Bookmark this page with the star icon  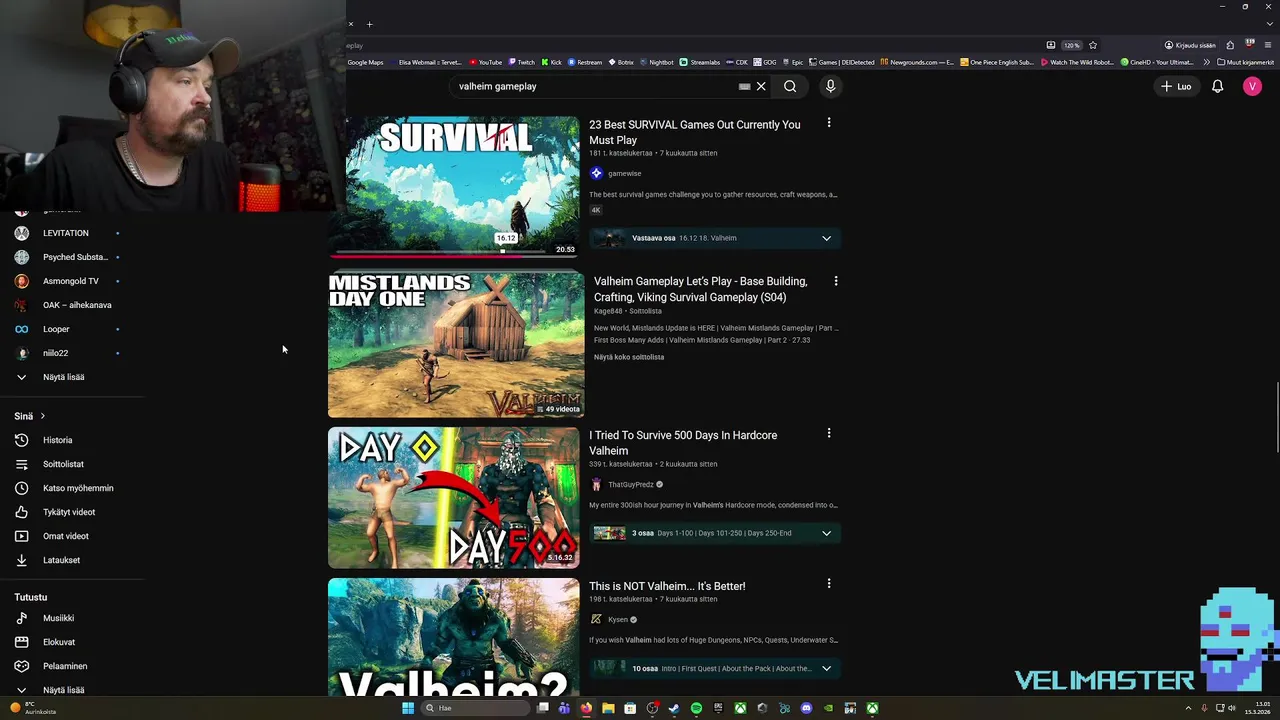(x=1093, y=45)
